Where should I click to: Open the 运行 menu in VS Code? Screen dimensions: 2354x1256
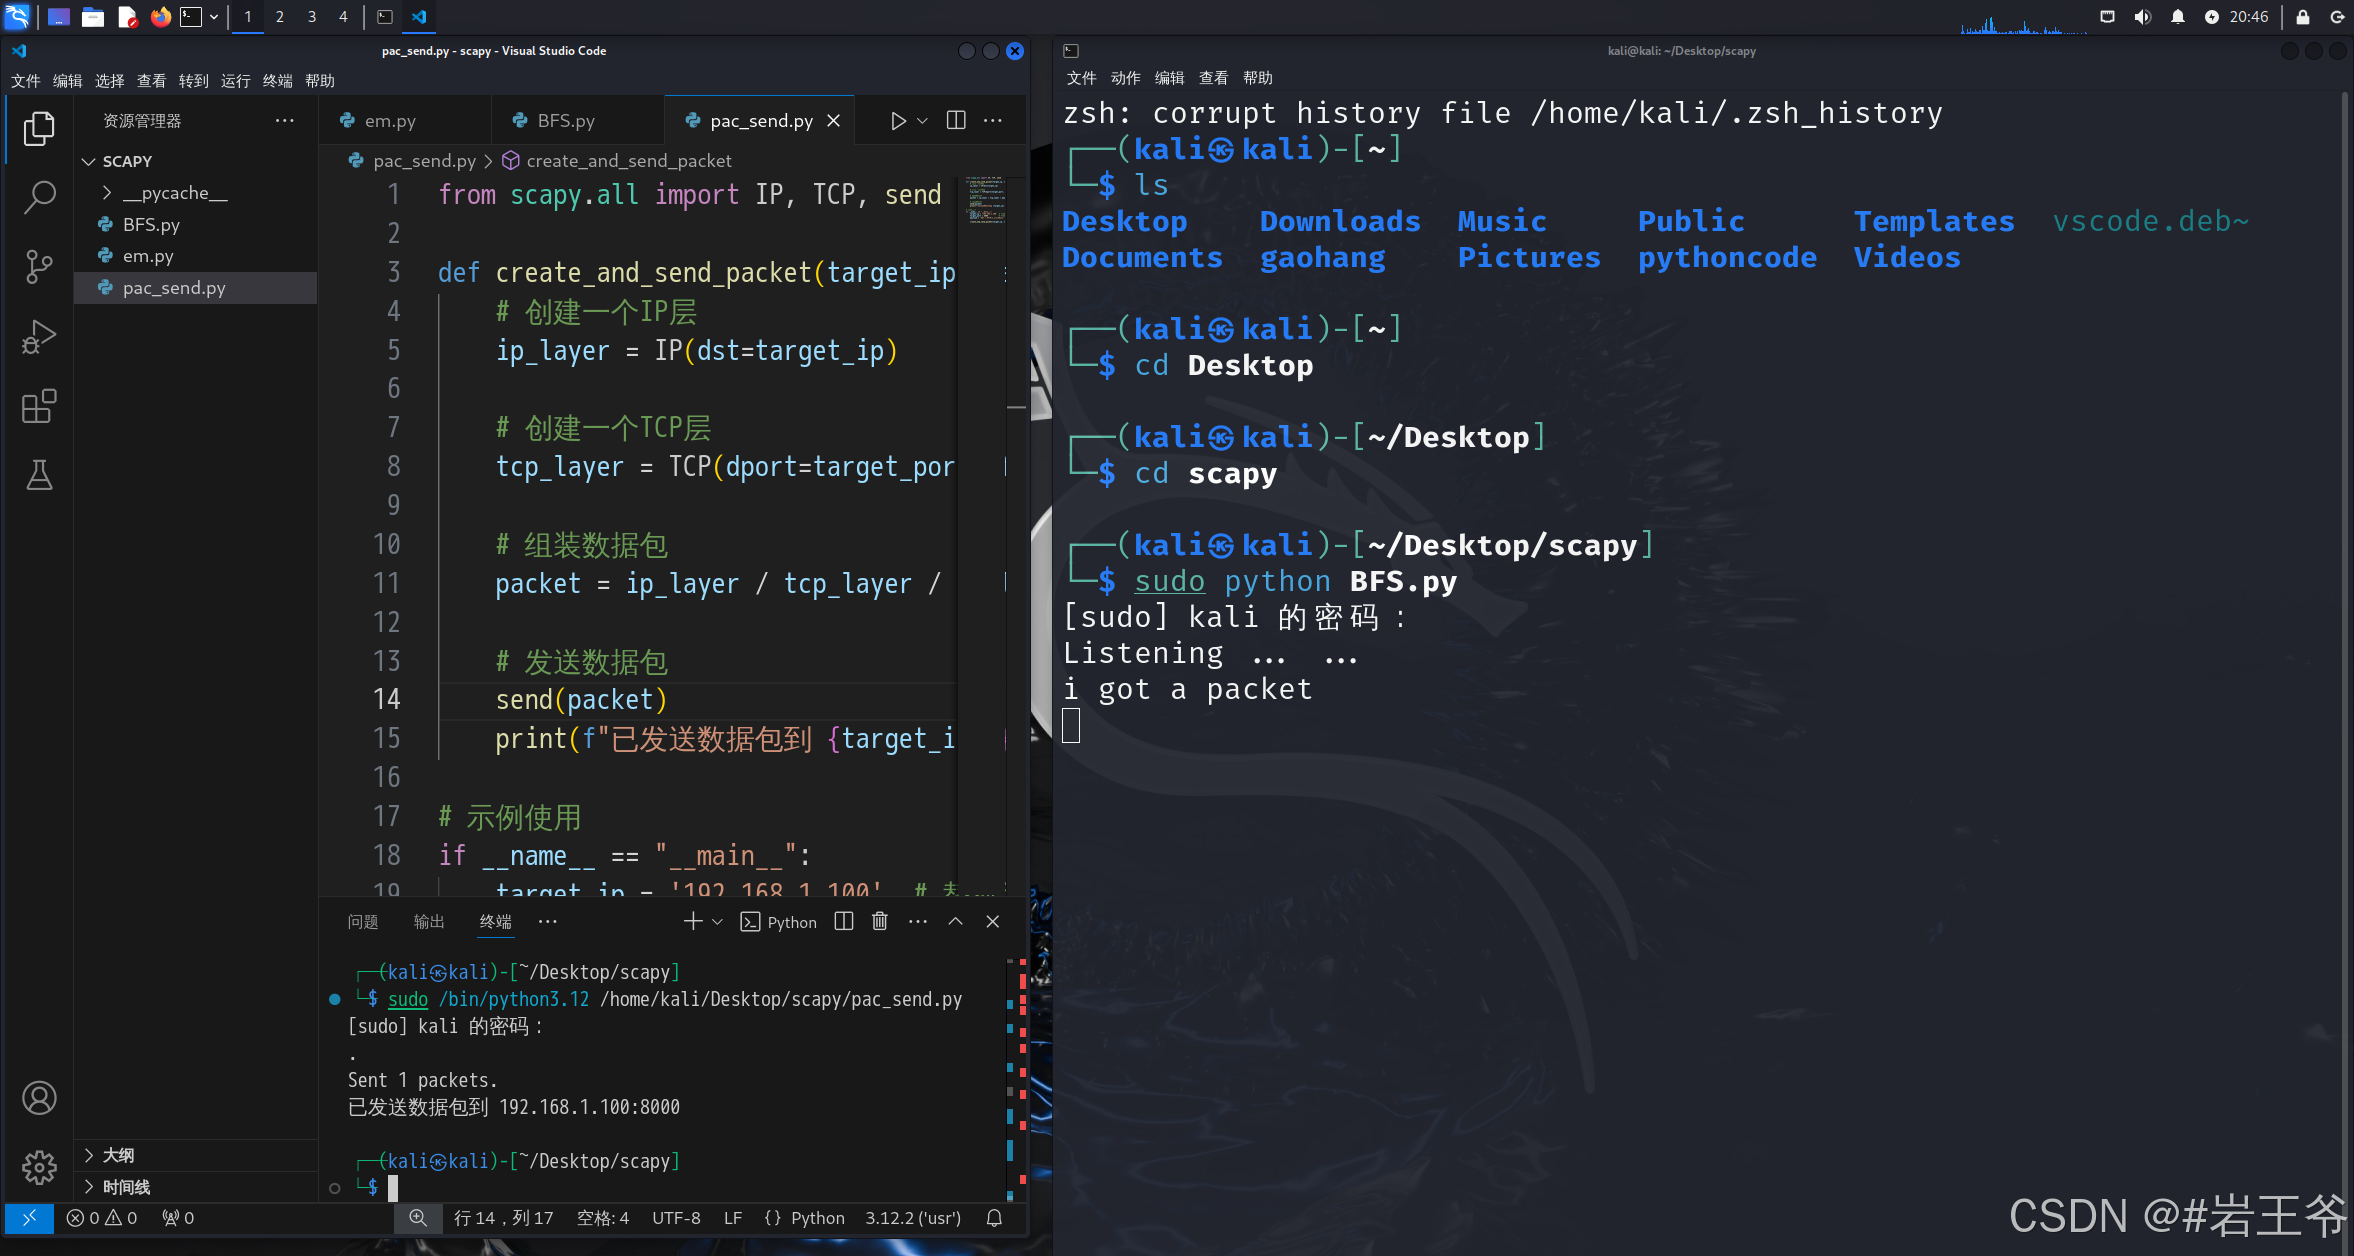[x=235, y=81]
